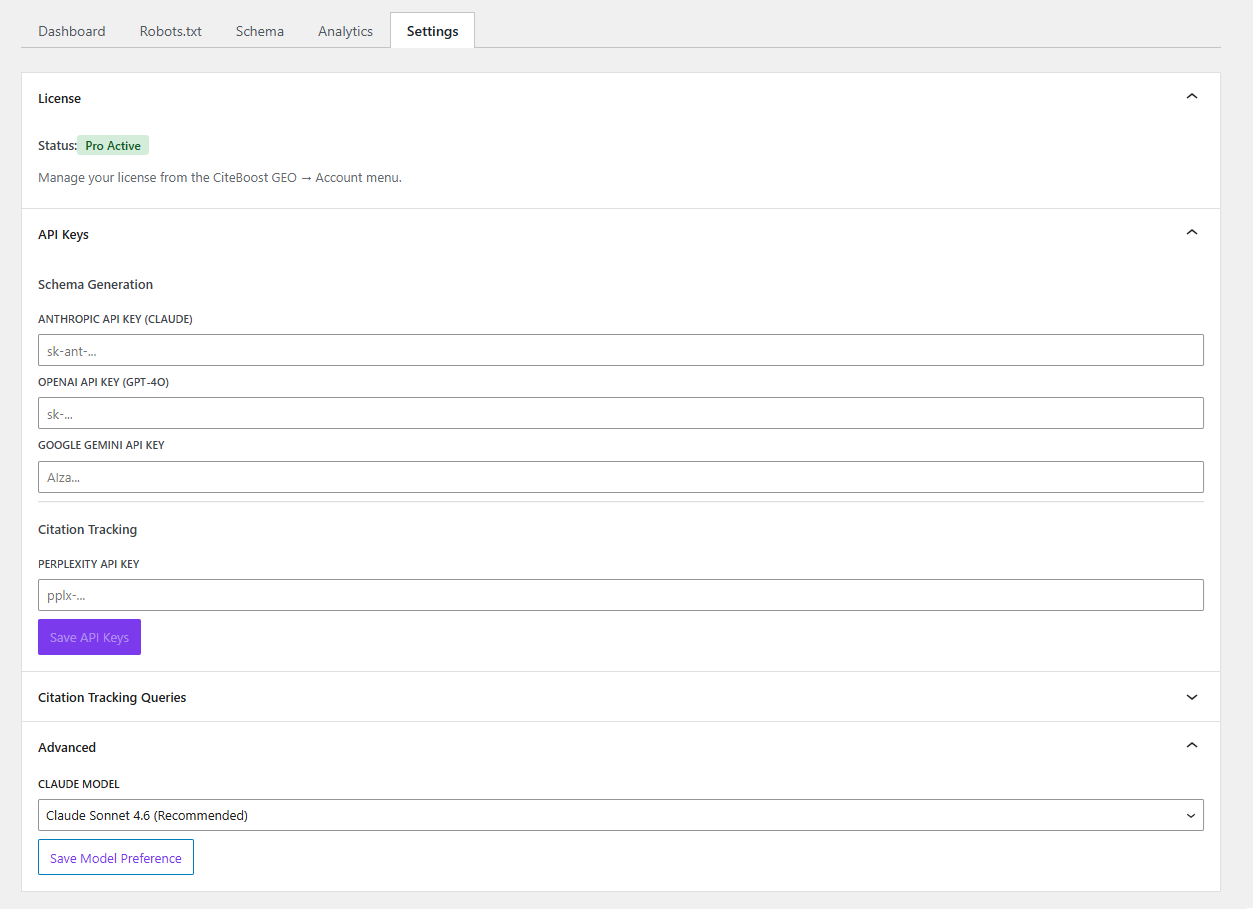Click the Settings tab
1253x909 pixels.
(x=432, y=31)
